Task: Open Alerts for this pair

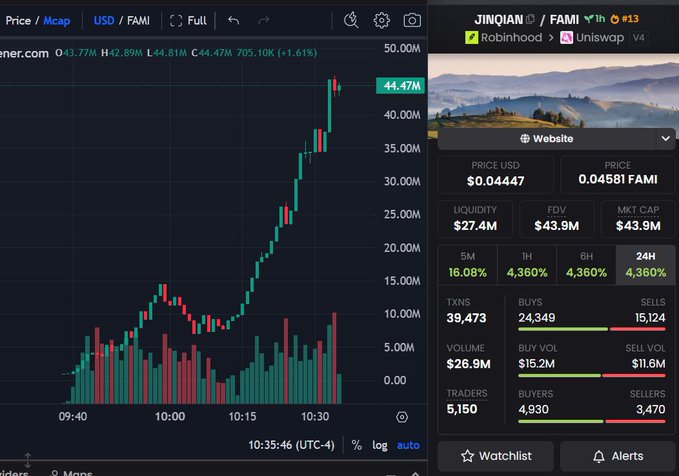Action: click(x=618, y=456)
